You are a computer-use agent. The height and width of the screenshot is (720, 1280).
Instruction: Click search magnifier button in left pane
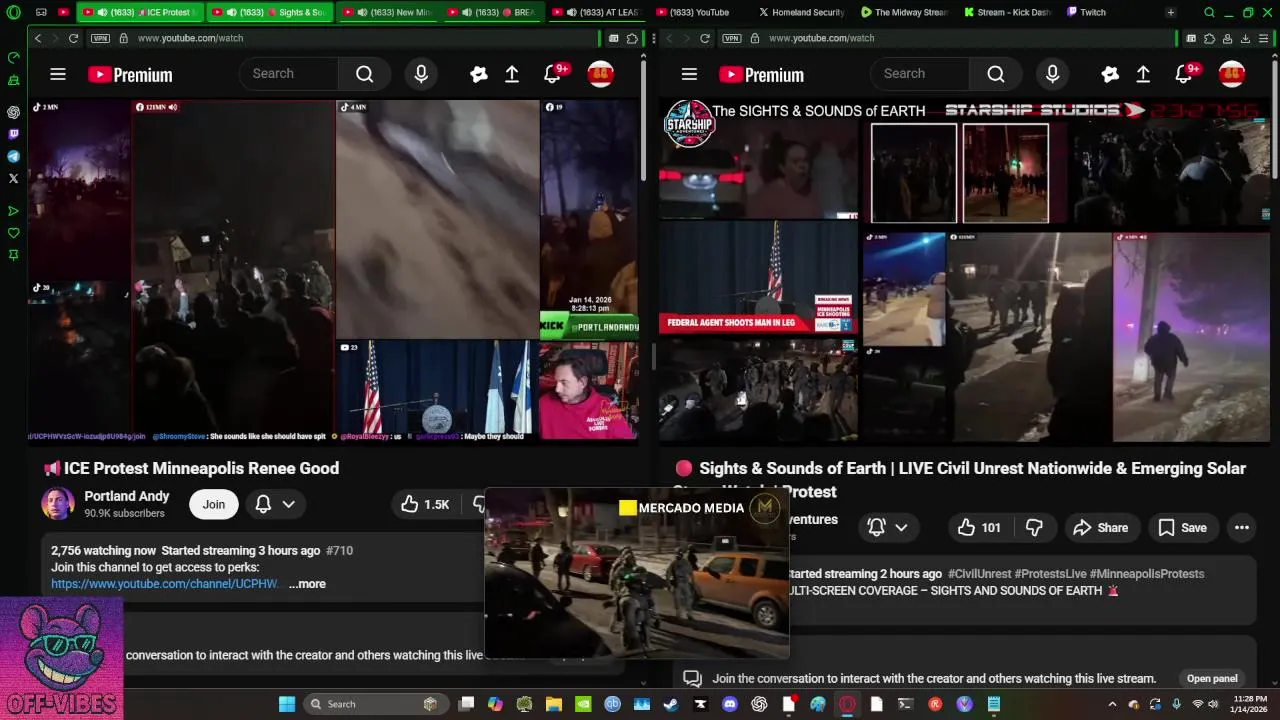coord(365,74)
